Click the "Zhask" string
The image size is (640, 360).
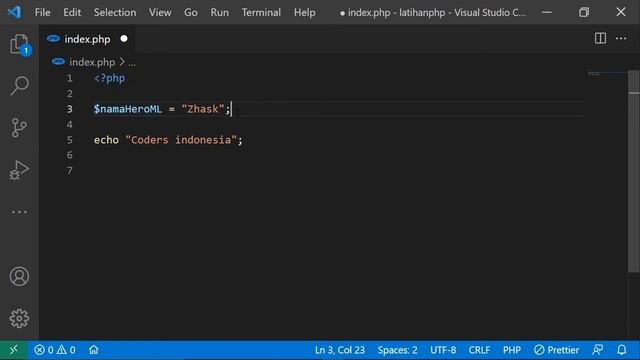click(203, 109)
